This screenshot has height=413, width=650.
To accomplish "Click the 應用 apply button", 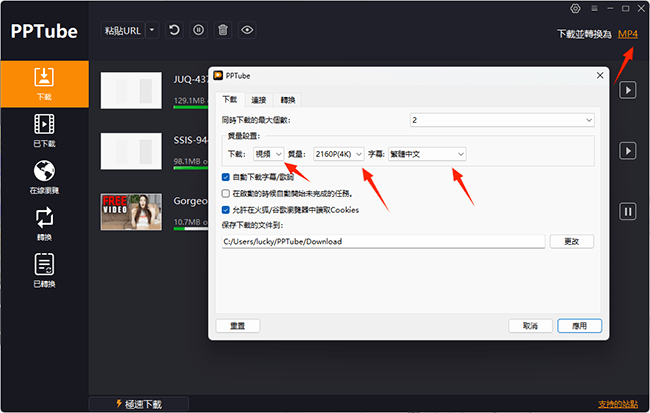I will (579, 326).
